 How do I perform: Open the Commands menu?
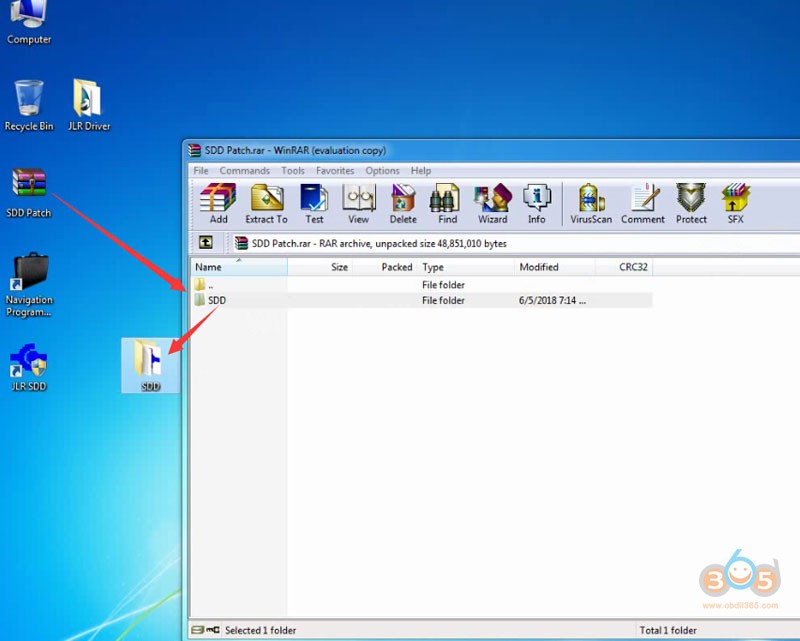pos(244,170)
